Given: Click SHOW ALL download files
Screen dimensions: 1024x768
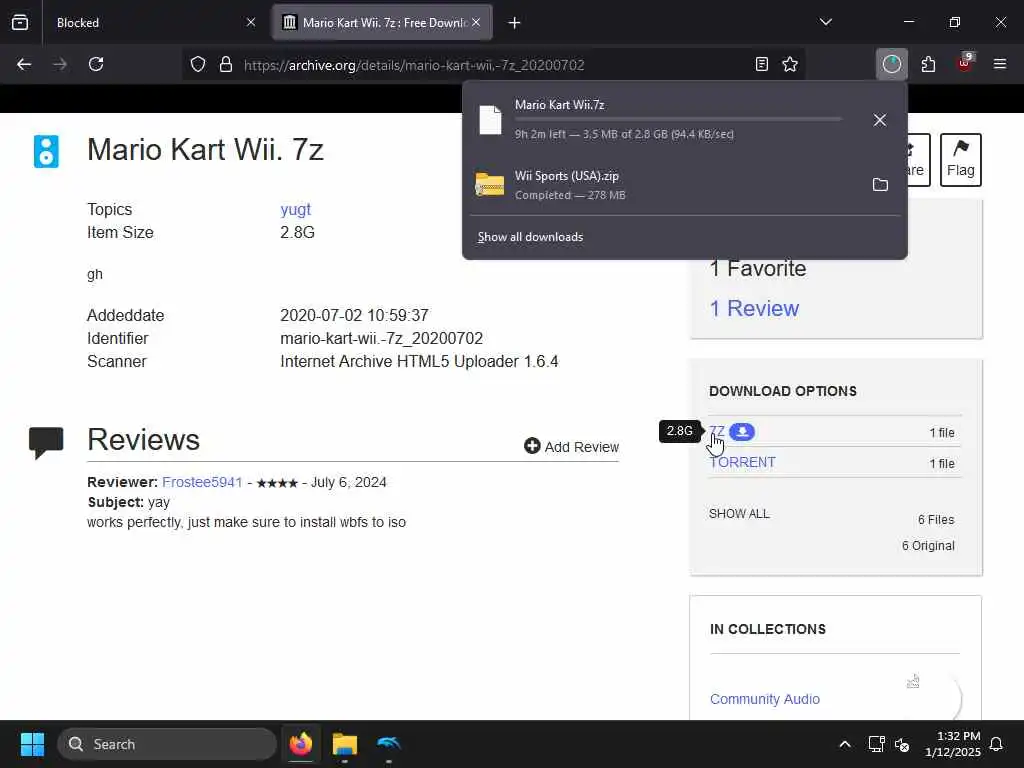Looking at the screenshot, I should pyautogui.click(x=739, y=514).
